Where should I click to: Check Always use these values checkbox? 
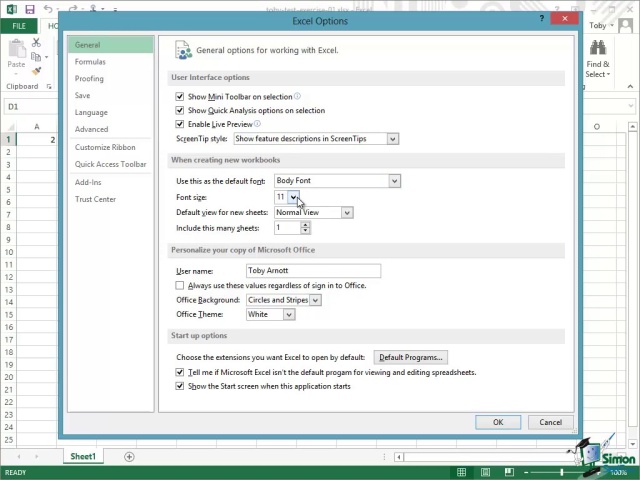(180, 285)
